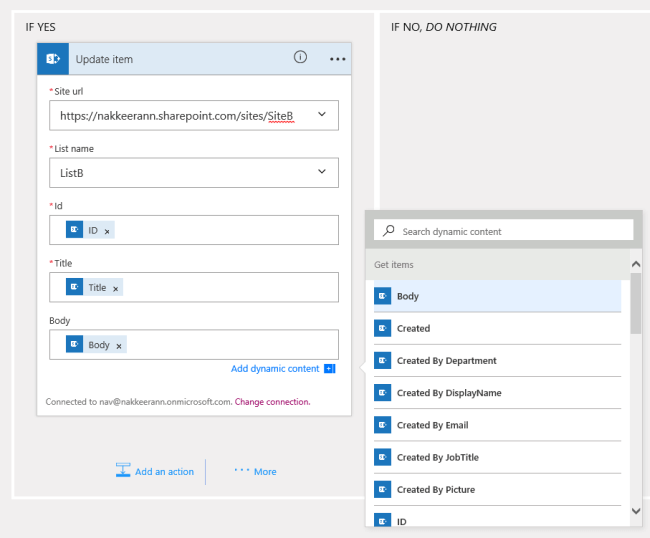Click the Add an action icon
The width and height of the screenshot is (650, 538).
point(123,471)
